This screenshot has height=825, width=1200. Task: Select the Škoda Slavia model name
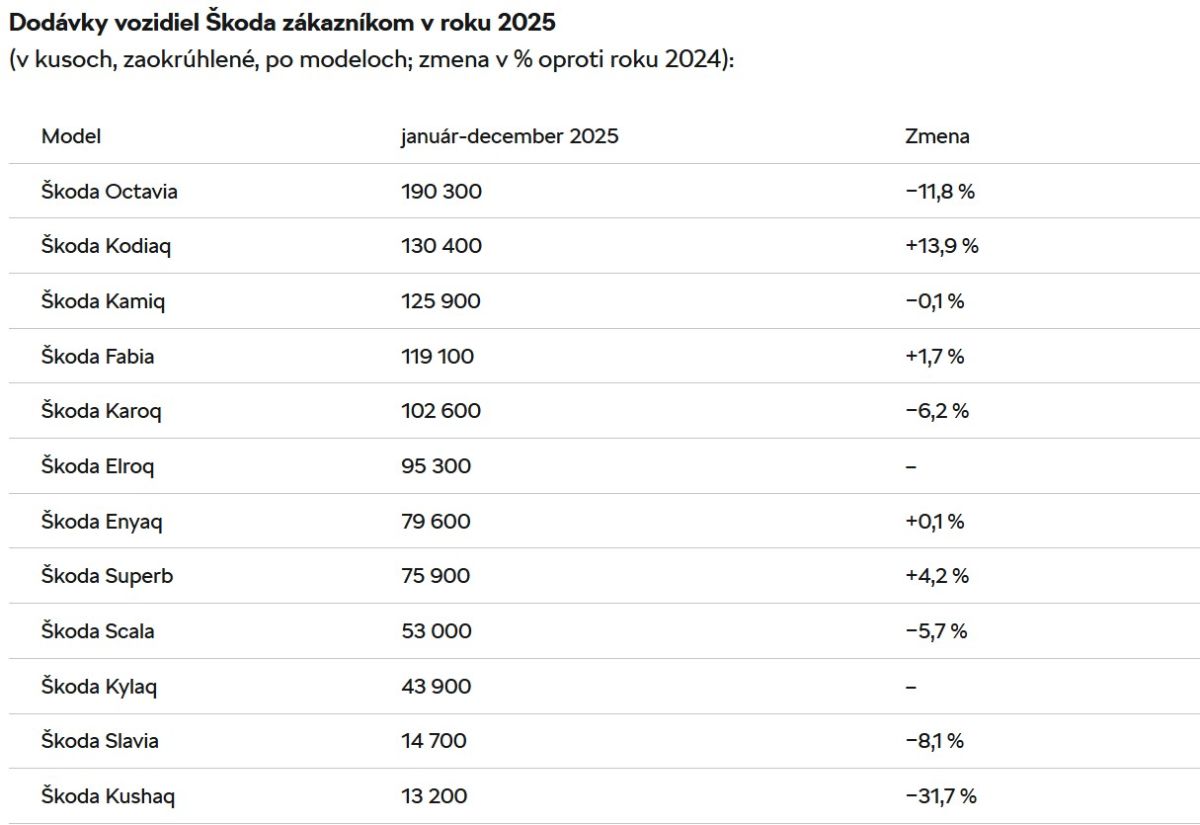coord(100,741)
